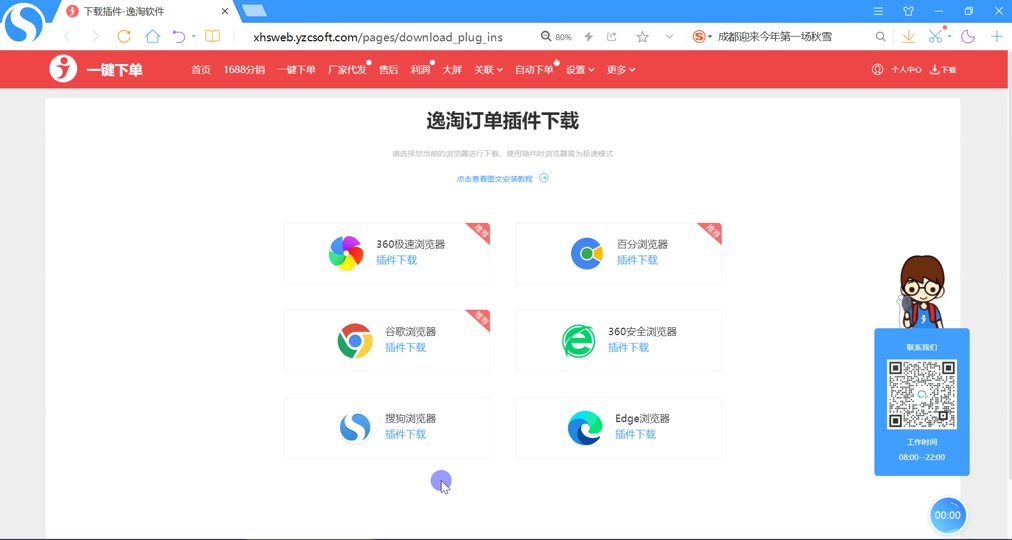
Task: Click the purple undo closed tab icon
Action: click(179, 37)
